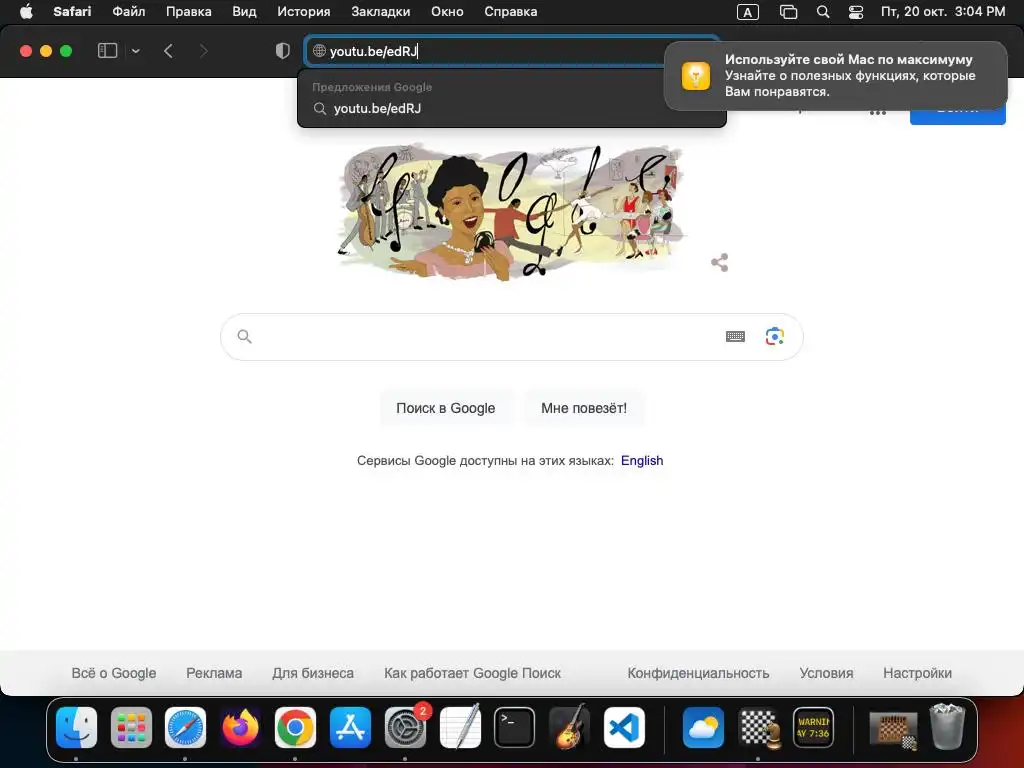Open 'Как работает Google Поиск' link
Screen dimensions: 1024x768
472,673
